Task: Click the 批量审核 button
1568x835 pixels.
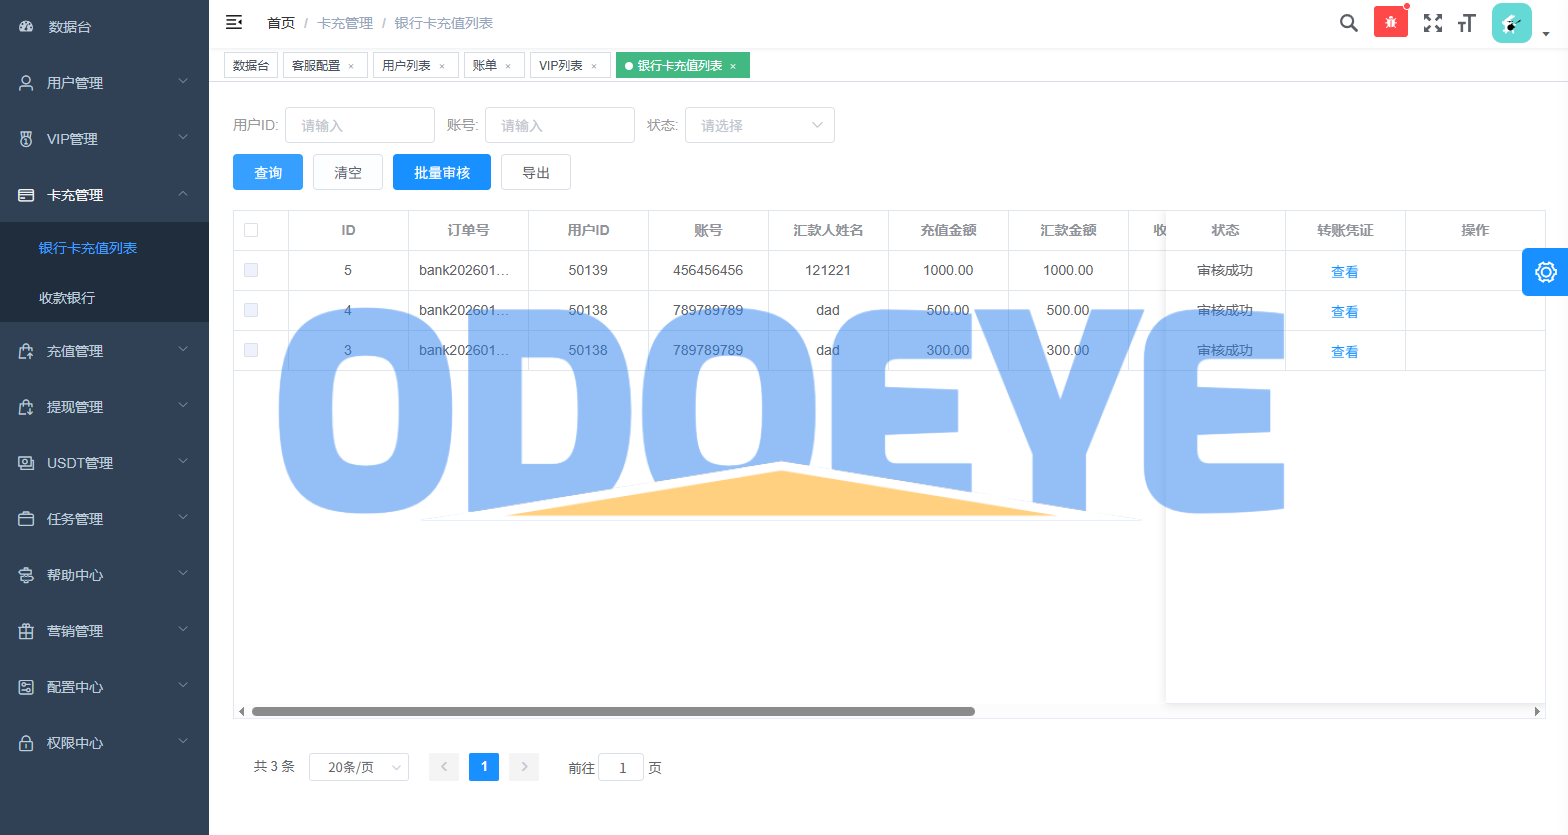Action: click(441, 172)
